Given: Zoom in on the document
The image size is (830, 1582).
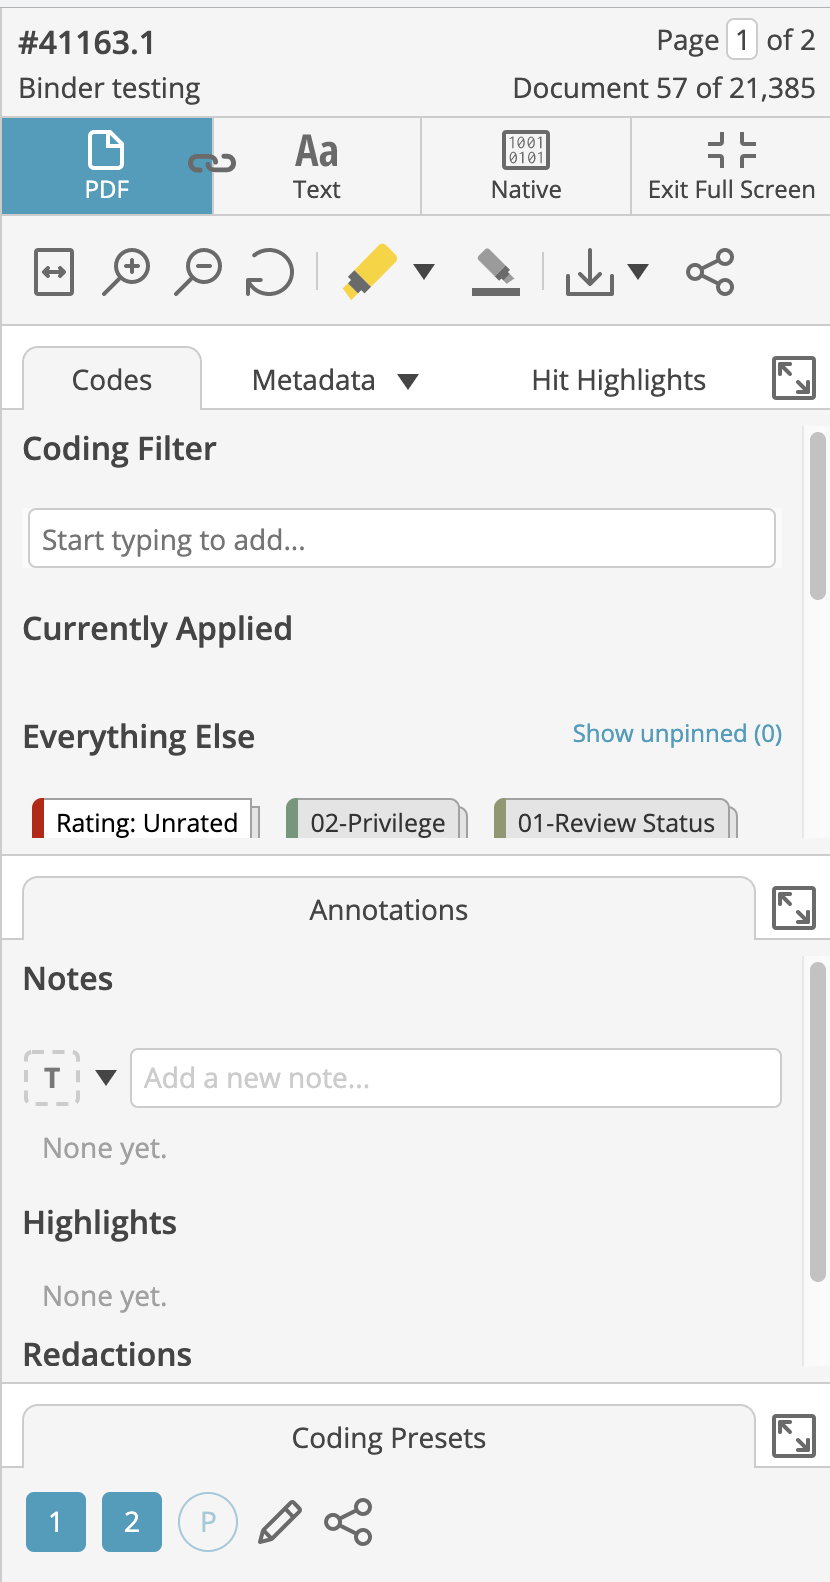Looking at the screenshot, I should (127, 272).
